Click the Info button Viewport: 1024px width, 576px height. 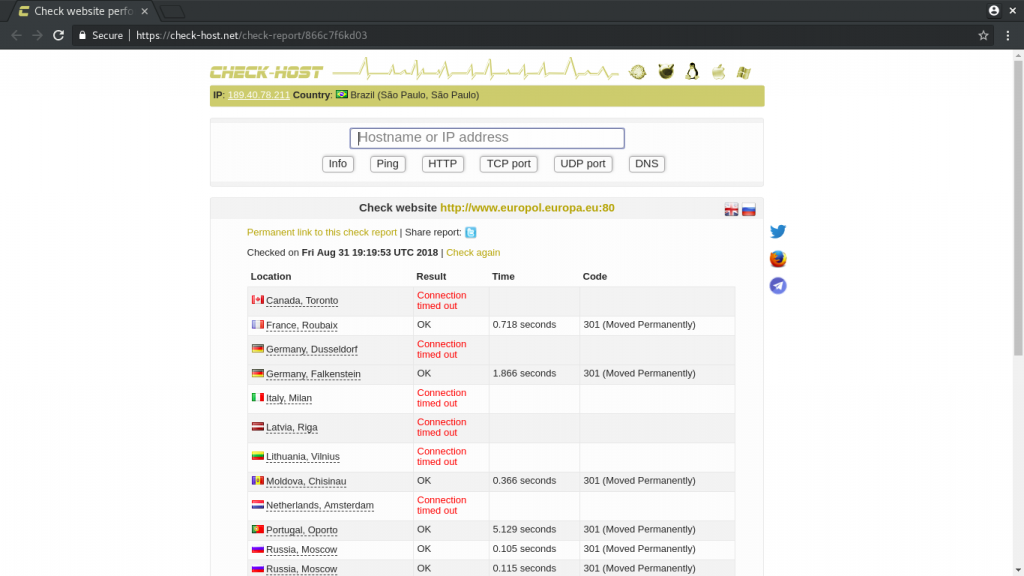click(x=338, y=164)
